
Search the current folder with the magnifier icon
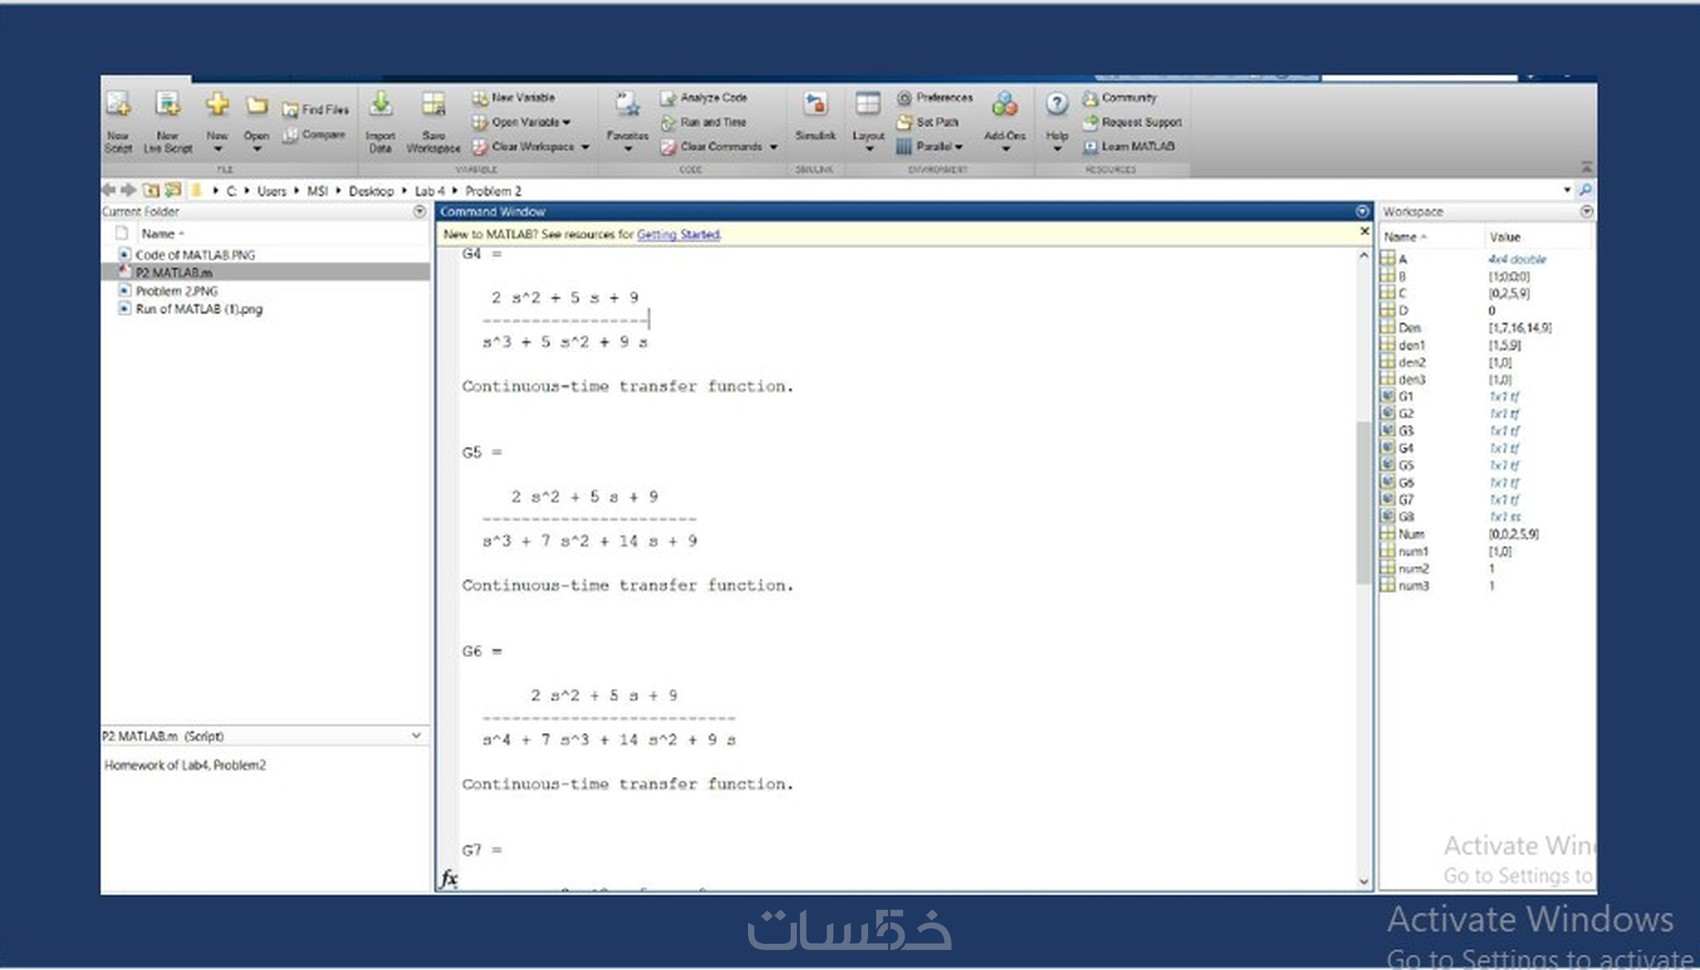pos(1585,190)
